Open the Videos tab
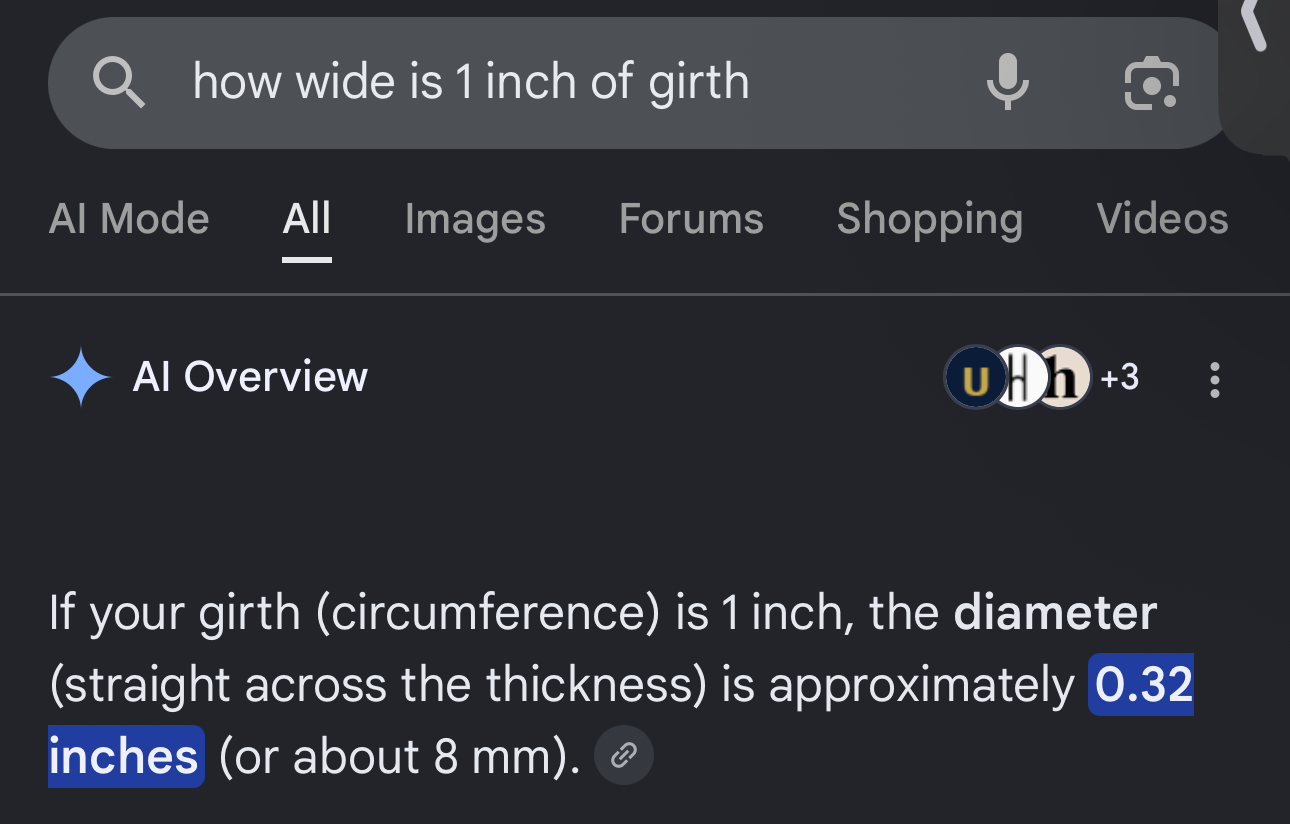1290x824 pixels. pyautogui.click(x=1162, y=218)
